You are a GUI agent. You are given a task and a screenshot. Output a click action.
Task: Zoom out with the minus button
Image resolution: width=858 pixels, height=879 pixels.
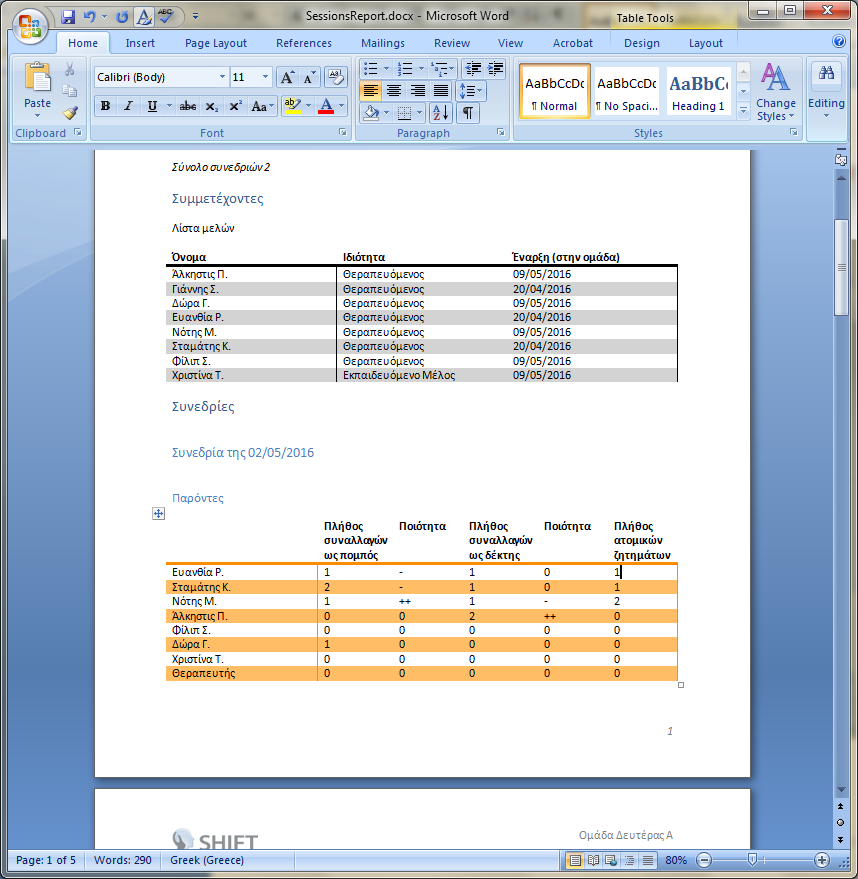click(x=704, y=859)
